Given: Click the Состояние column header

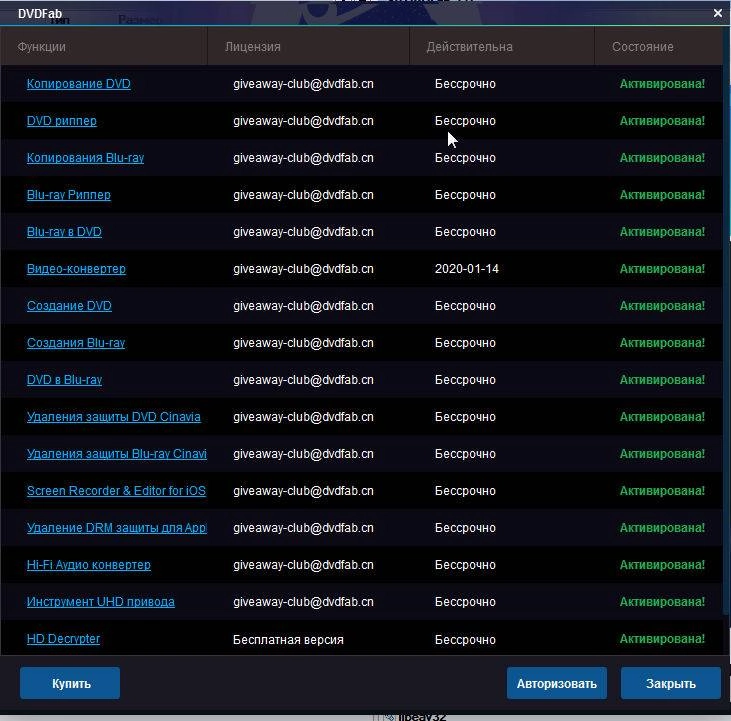Looking at the screenshot, I should [x=658, y=47].
